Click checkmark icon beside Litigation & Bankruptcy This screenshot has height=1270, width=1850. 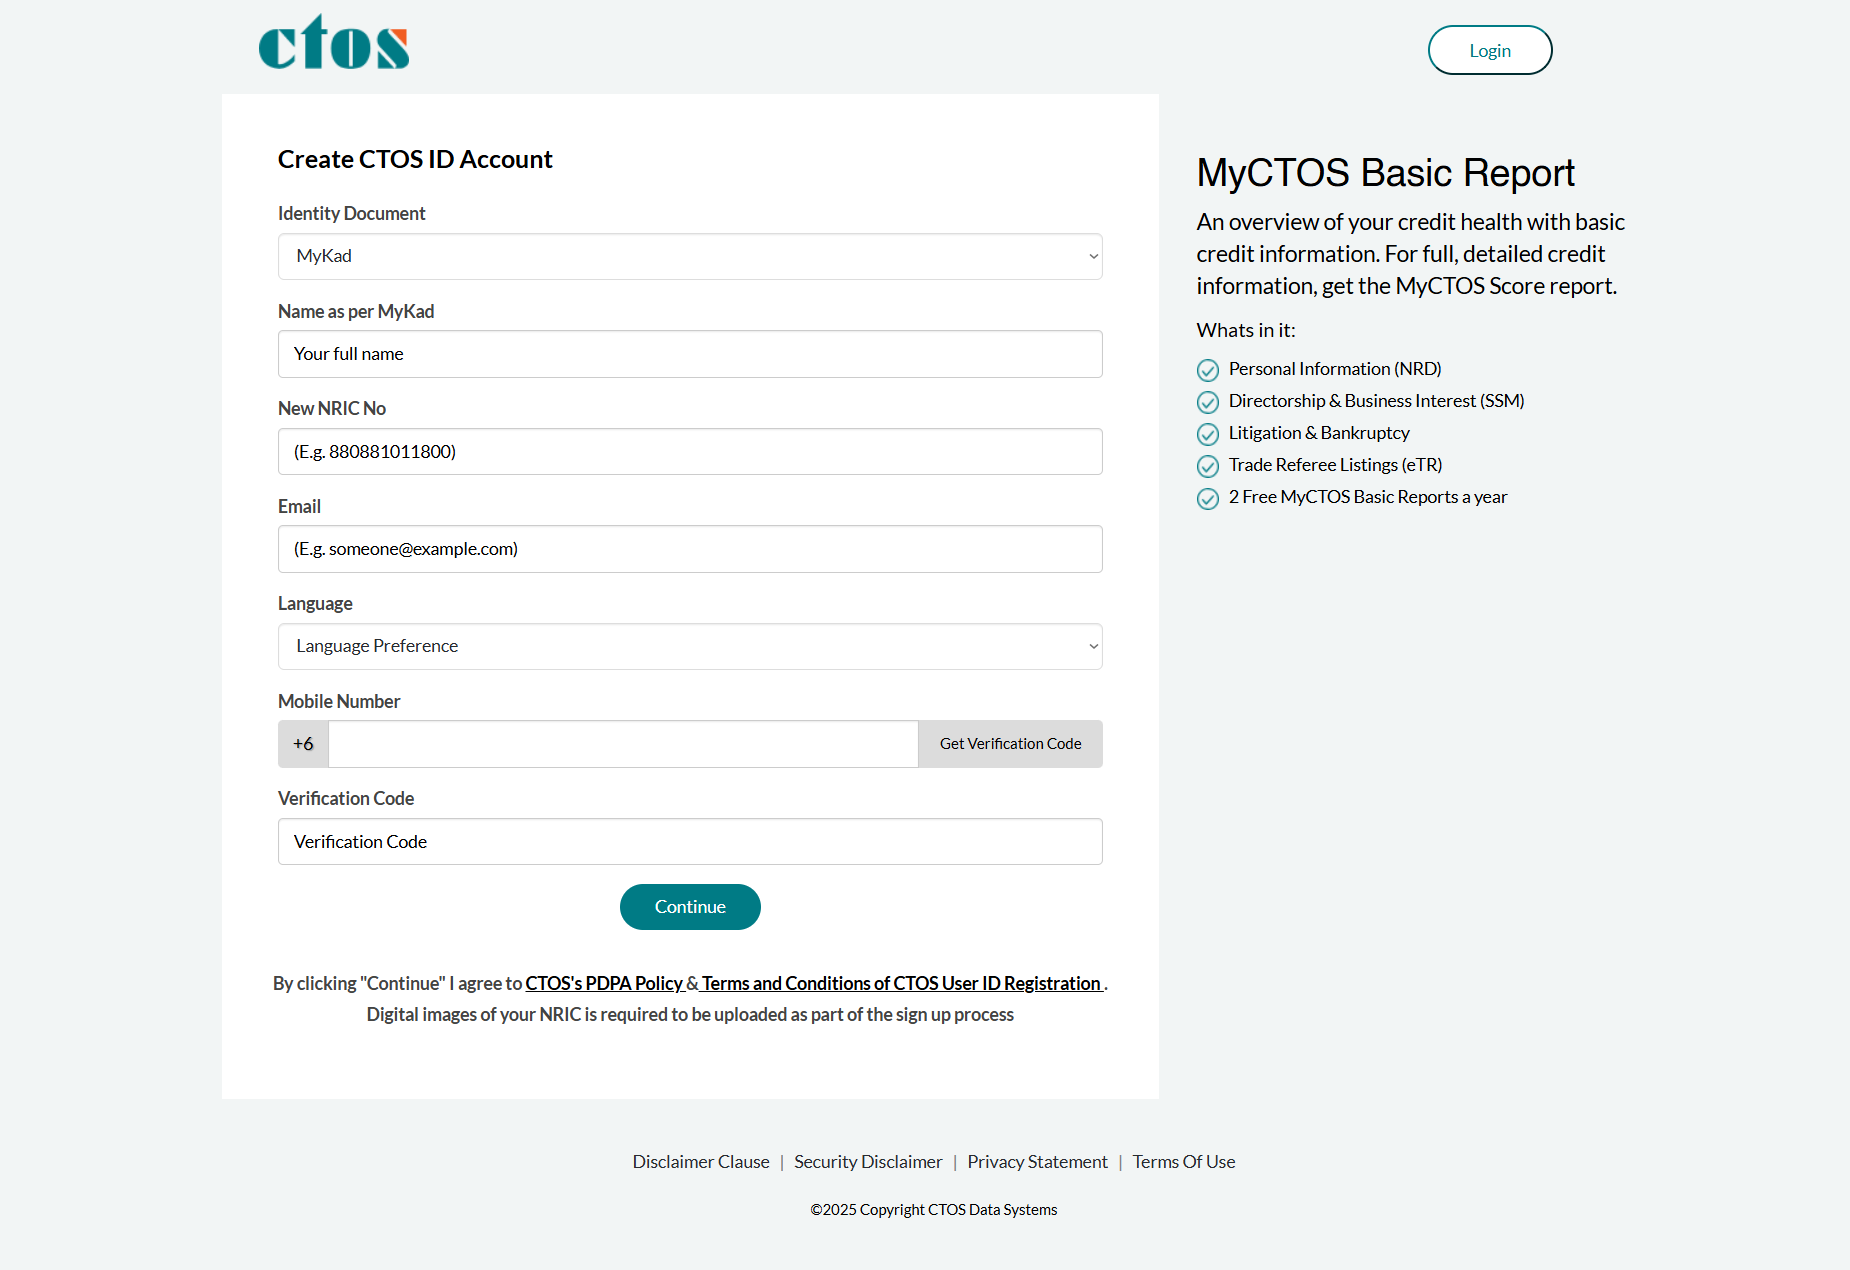click(x=1208, y=434)
